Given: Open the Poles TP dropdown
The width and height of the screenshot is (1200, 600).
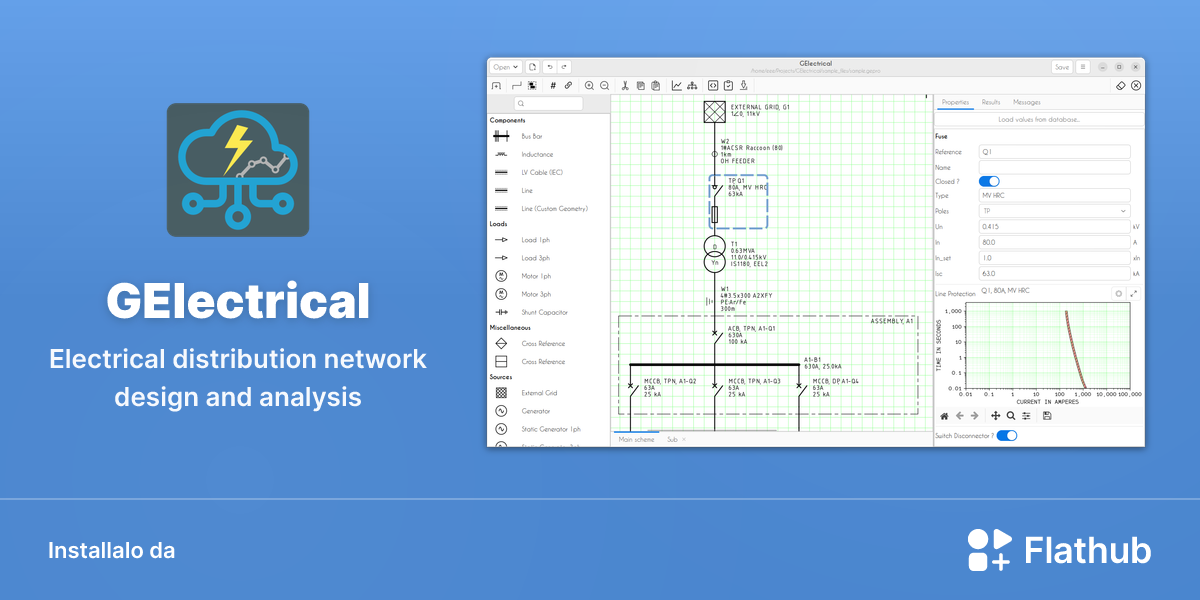Looking at the screenshot, I should coord(1054,211).
